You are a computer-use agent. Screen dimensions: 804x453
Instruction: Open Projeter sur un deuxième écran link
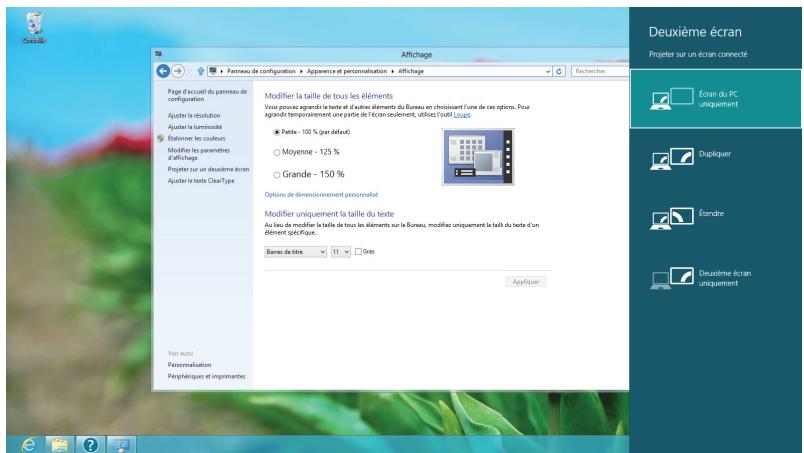pyautogui.click(x=208, y=169)
